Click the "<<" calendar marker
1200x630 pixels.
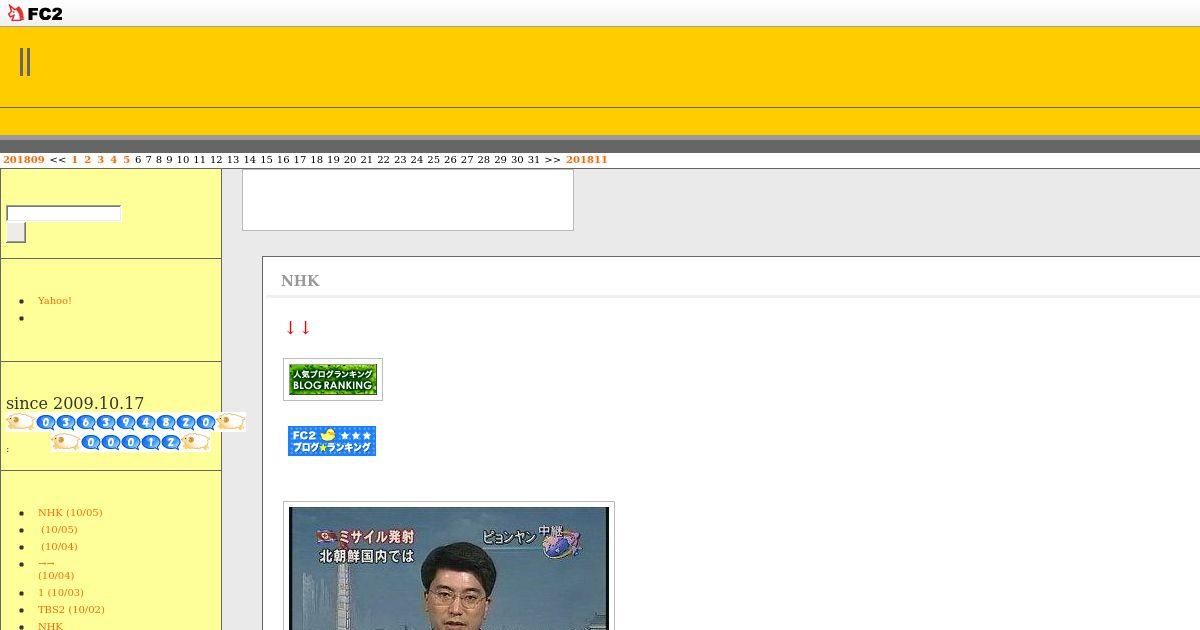(58, 160)
